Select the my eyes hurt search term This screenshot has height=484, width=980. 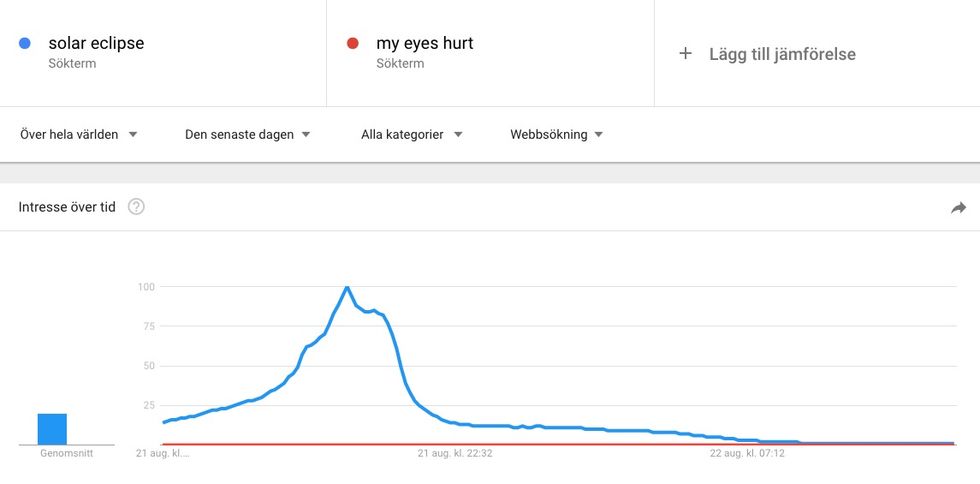click(424, 43)
